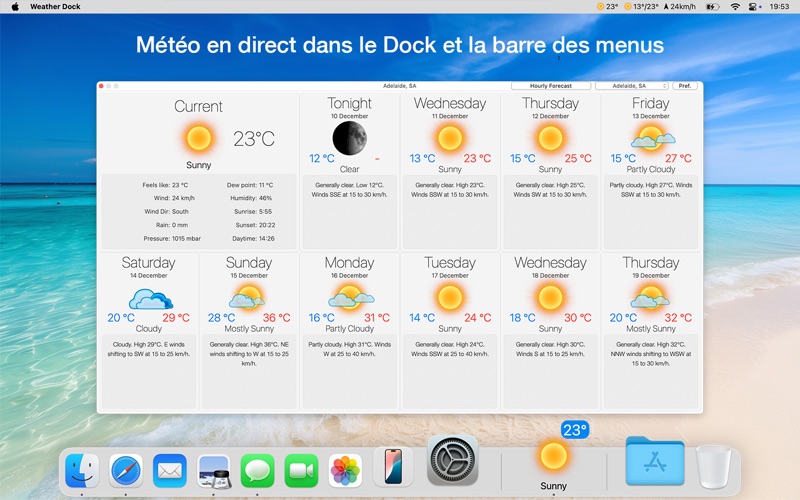Click Sunday's 36 °C high temperature
This screenshot has width=800, height=500.
(277, 317)
